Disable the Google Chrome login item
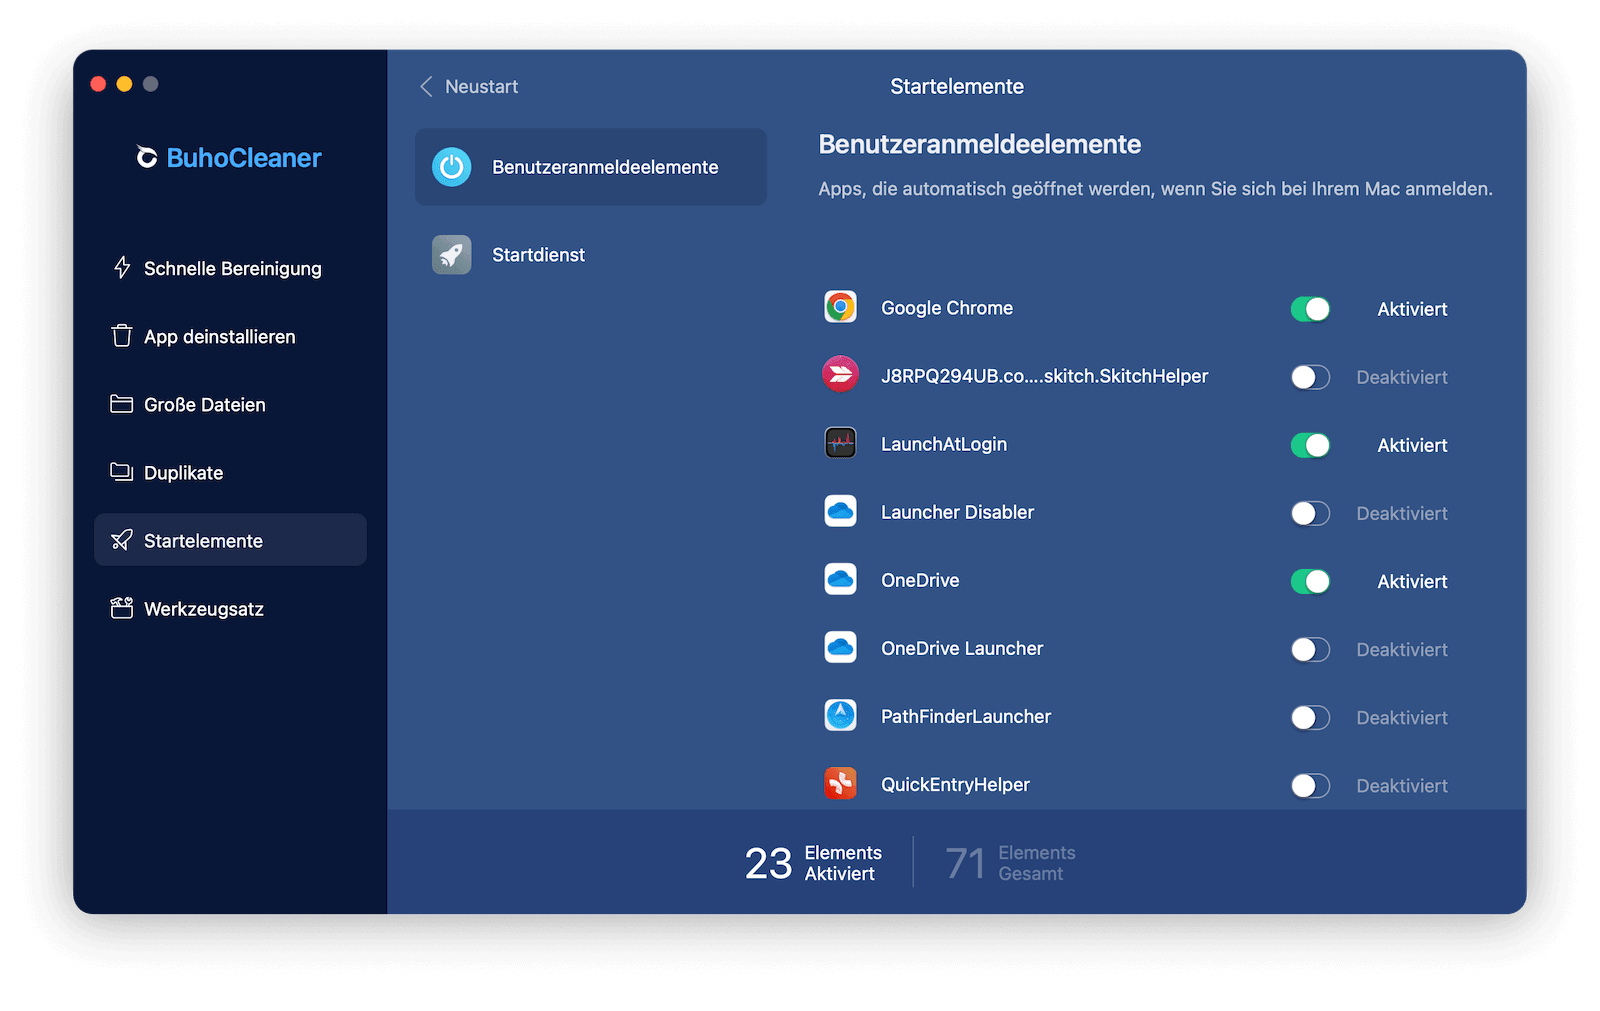The height and width of the screenshot is (1011, 1600). [1310, 309]
